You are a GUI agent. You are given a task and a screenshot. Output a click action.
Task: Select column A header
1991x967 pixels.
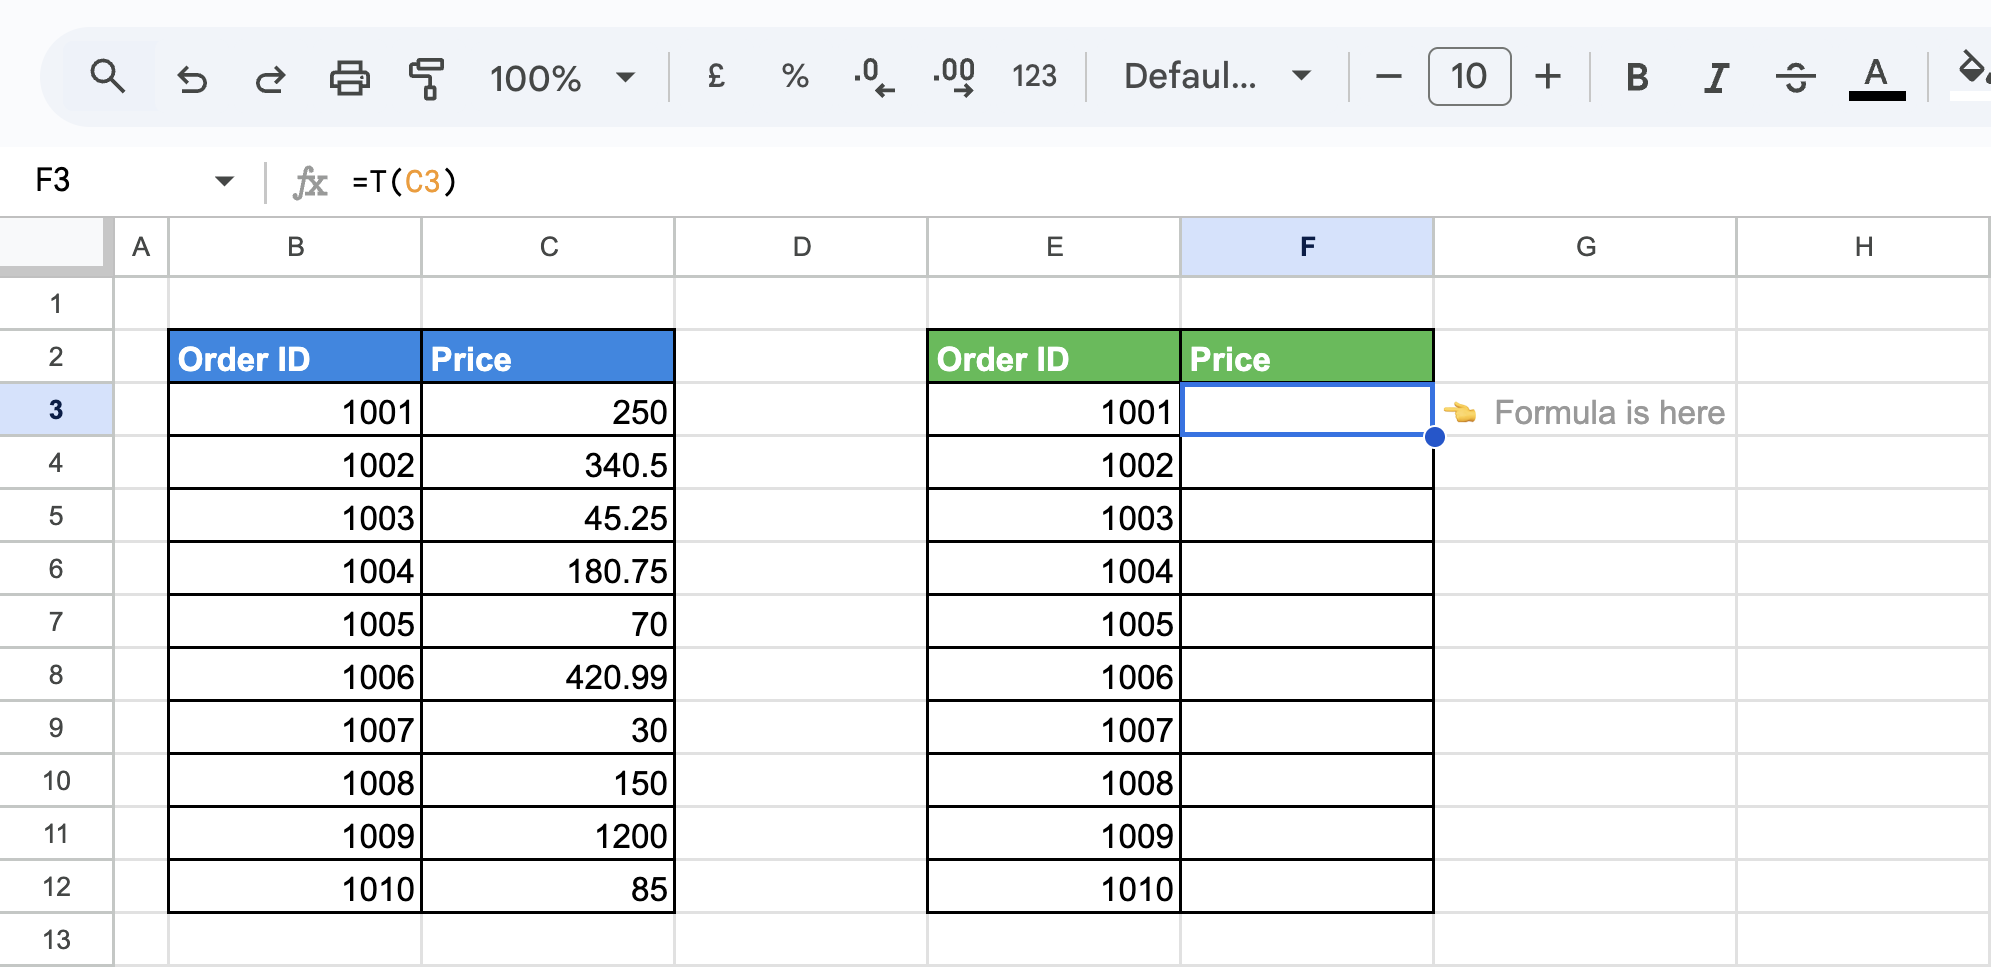point(141,247)
